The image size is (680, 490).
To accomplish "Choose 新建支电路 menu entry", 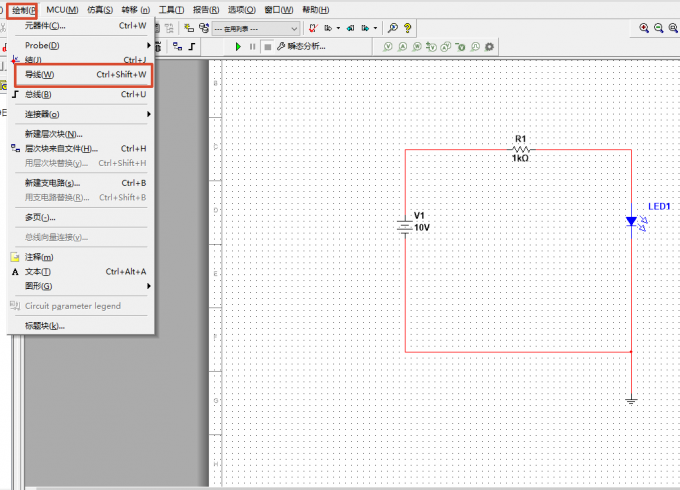I will 81,183.
